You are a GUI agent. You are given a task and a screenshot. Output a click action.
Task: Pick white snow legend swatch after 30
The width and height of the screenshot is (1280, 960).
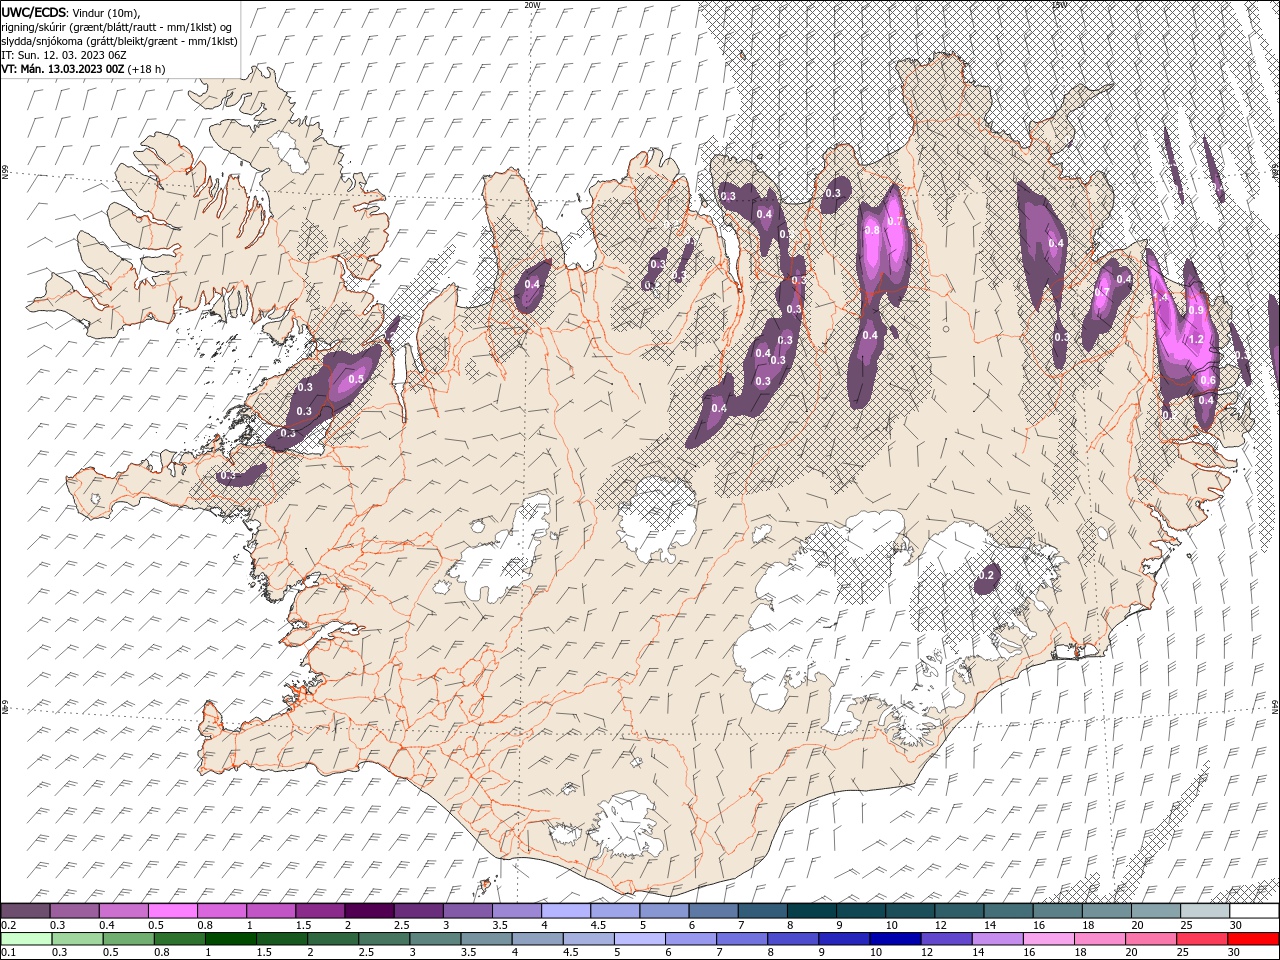1254,911
